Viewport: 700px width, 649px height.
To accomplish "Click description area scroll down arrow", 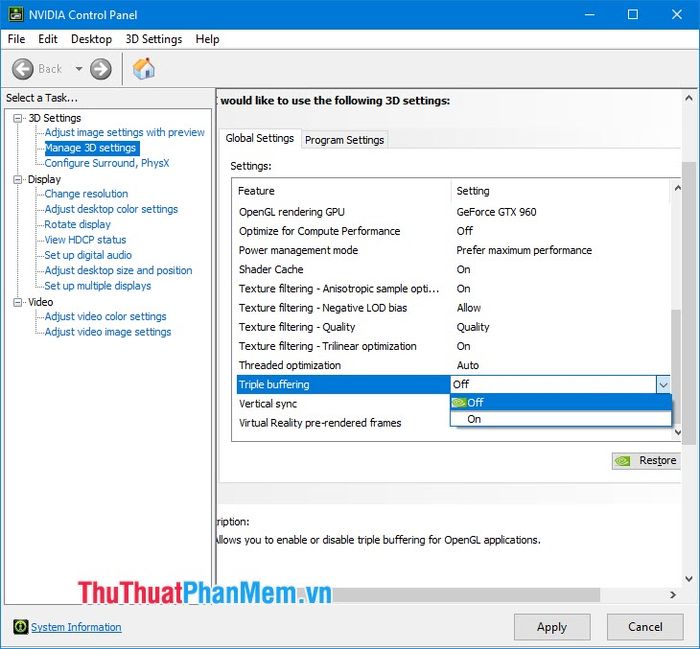I will 689,579.
